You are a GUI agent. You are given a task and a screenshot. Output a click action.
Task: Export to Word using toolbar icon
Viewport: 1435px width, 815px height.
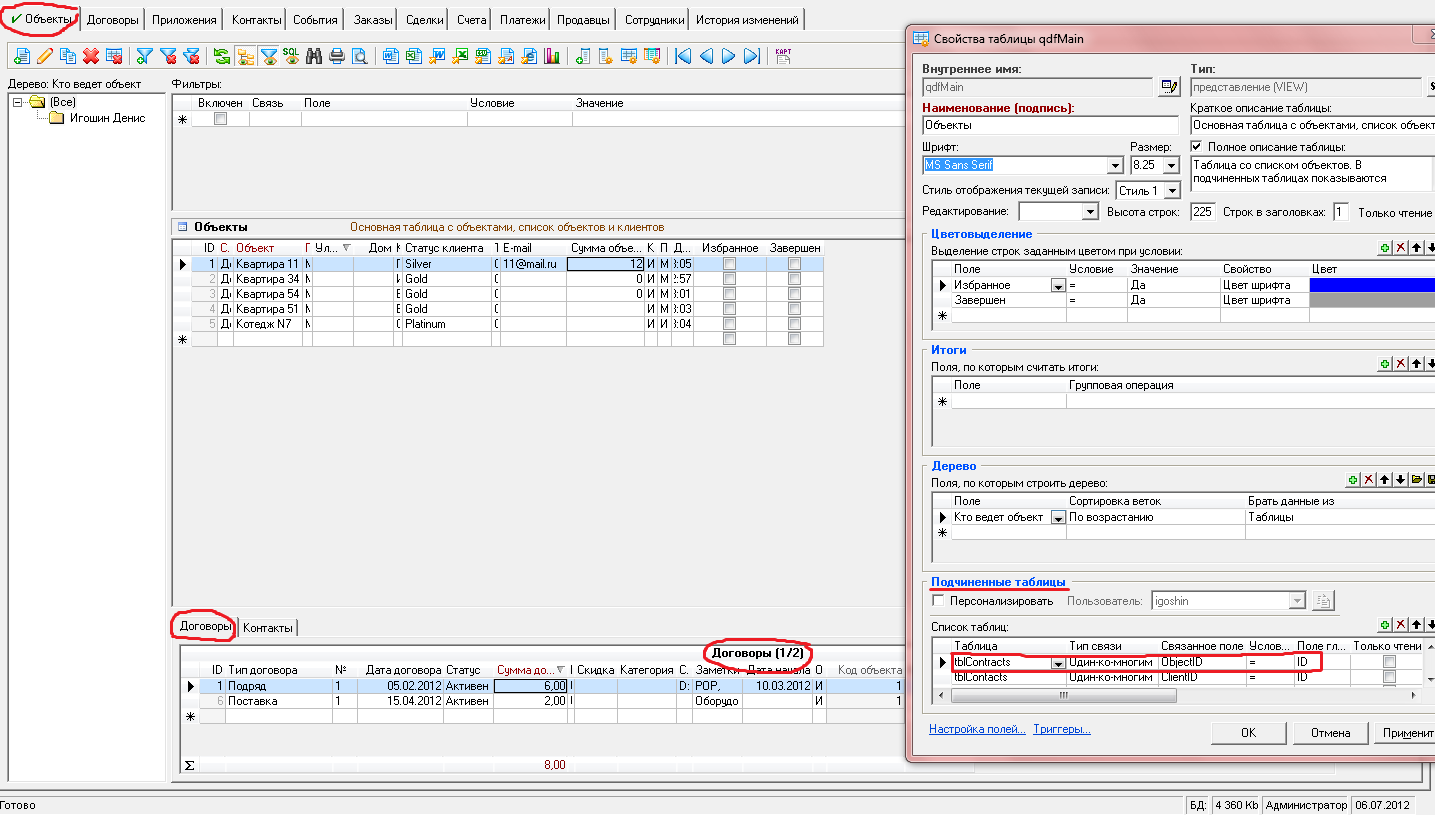pos(391,56)
